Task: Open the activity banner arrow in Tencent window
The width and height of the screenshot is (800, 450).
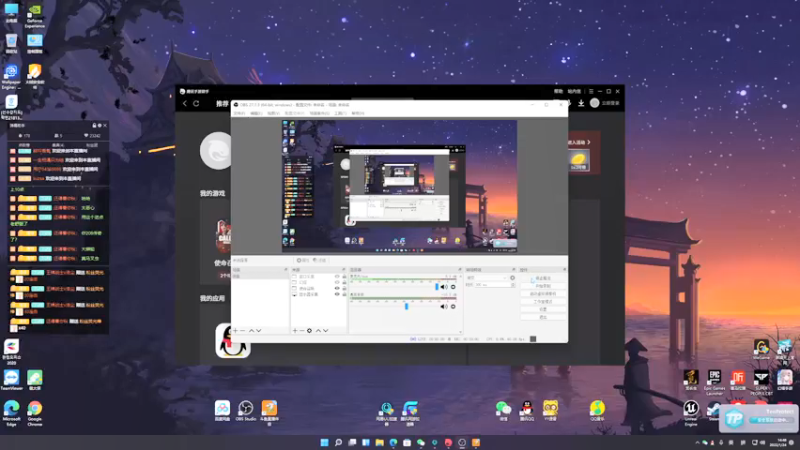Action: click(x=589, y=142)
